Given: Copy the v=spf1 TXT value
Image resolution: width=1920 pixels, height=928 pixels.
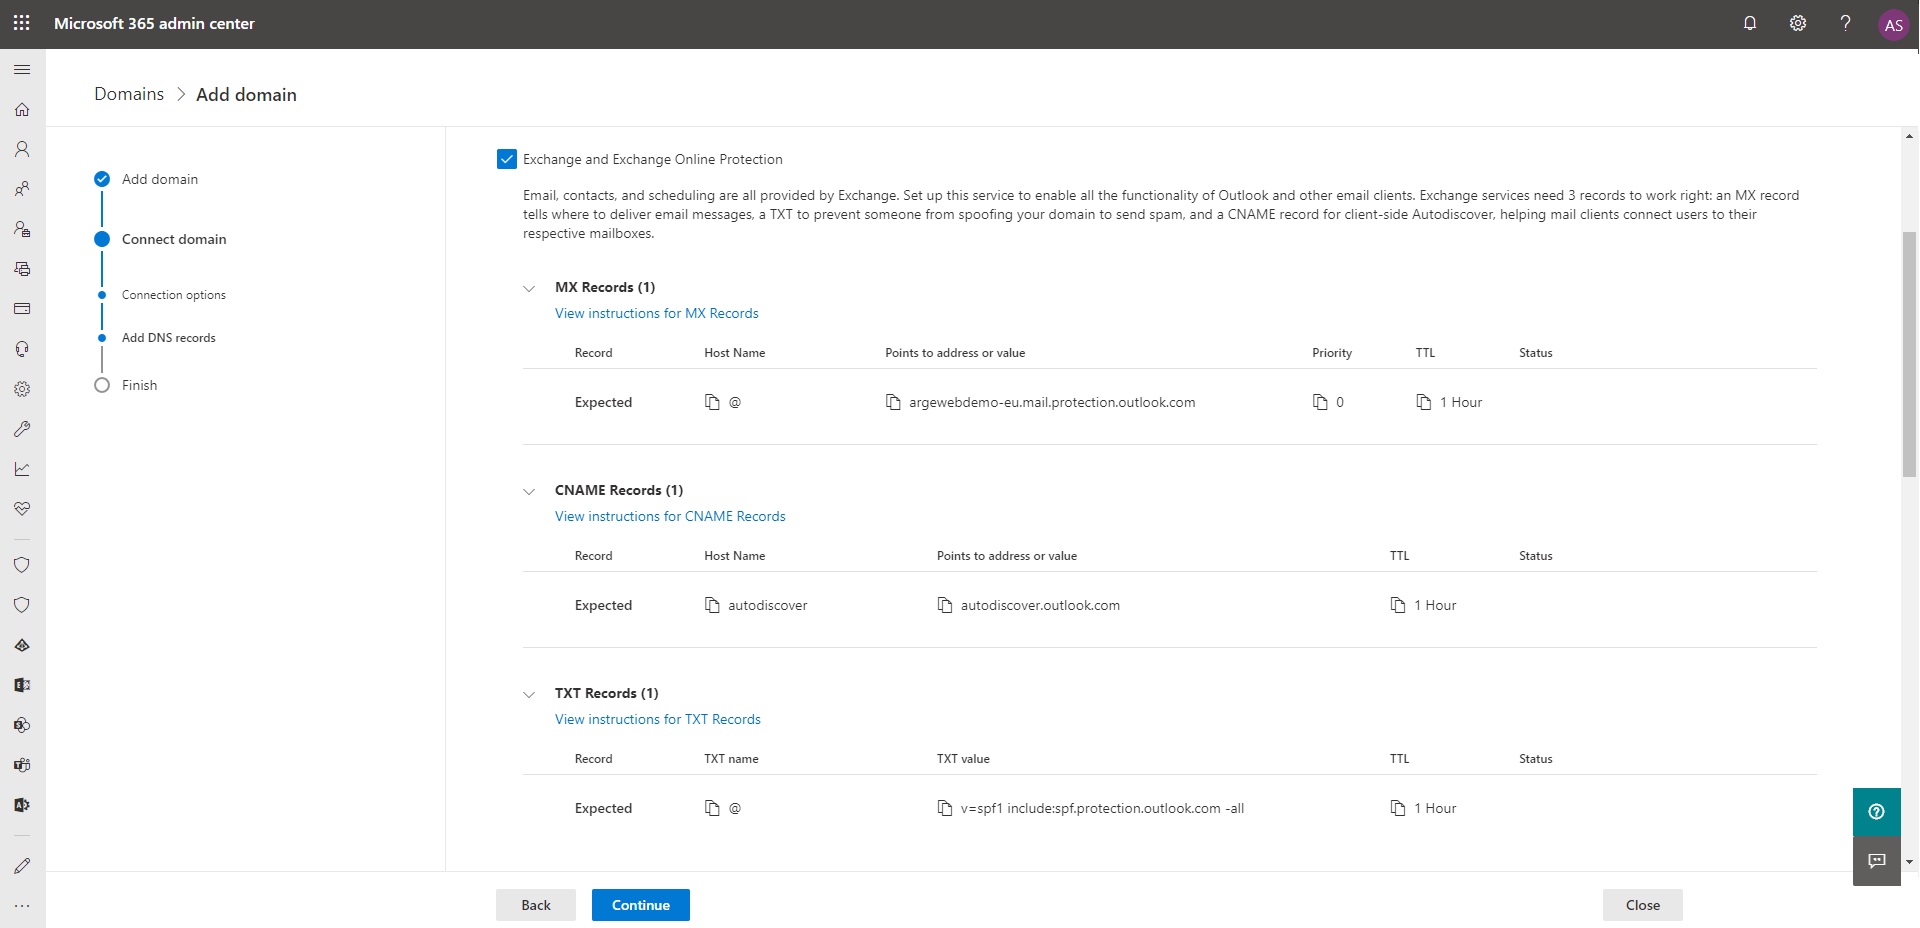Looking at the screenshot, I should click(945, 808).
